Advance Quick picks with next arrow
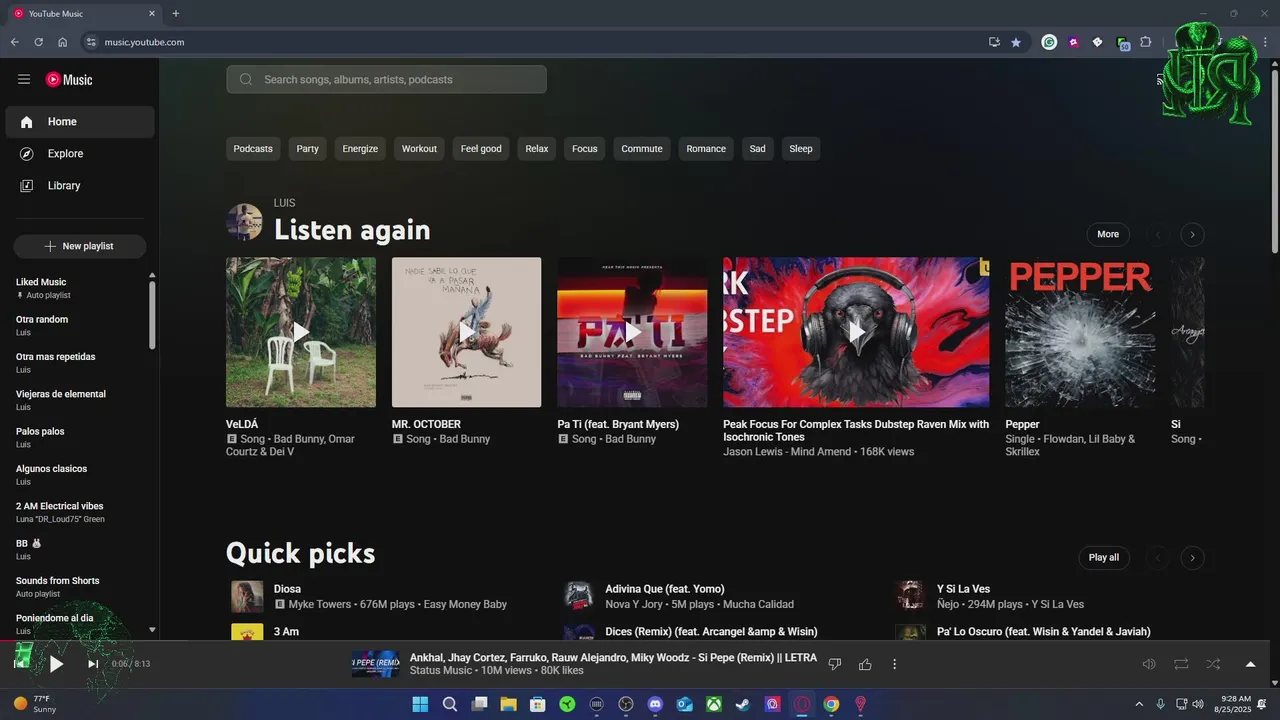Screen dimensions: 1280x720 click(1192, 558)
